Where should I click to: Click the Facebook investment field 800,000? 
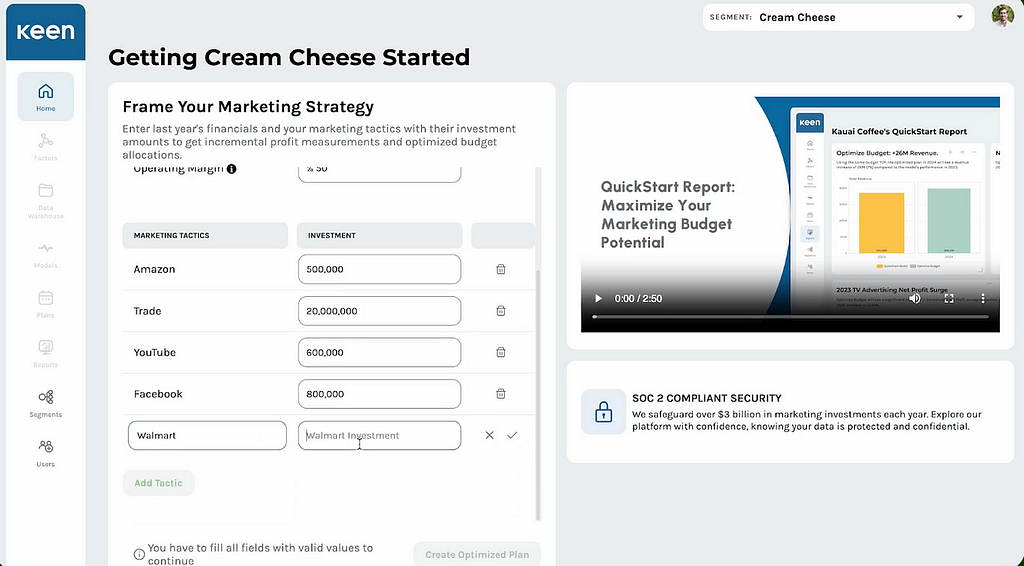(x=379, y=394)
